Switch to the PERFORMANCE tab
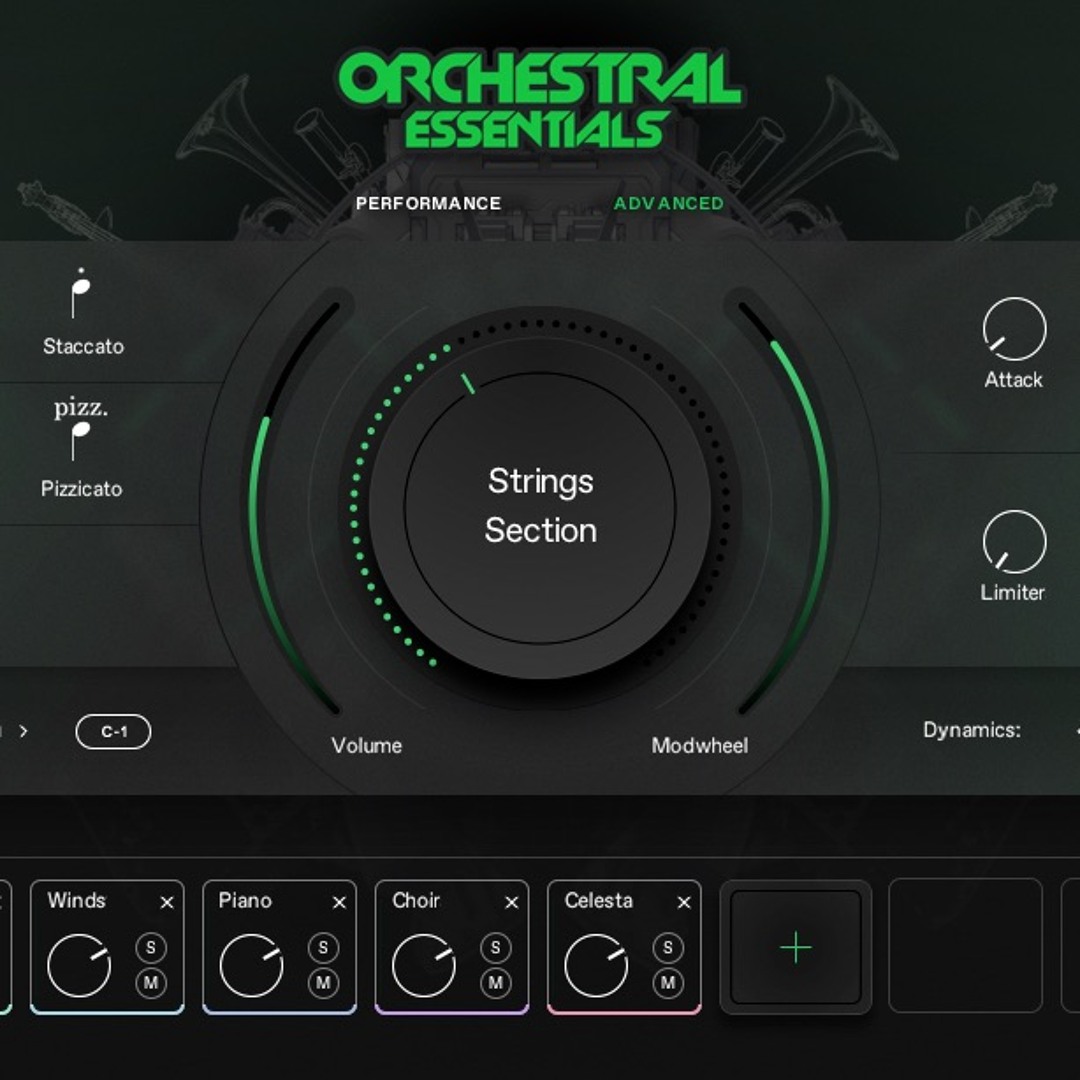 coord(431,202)
